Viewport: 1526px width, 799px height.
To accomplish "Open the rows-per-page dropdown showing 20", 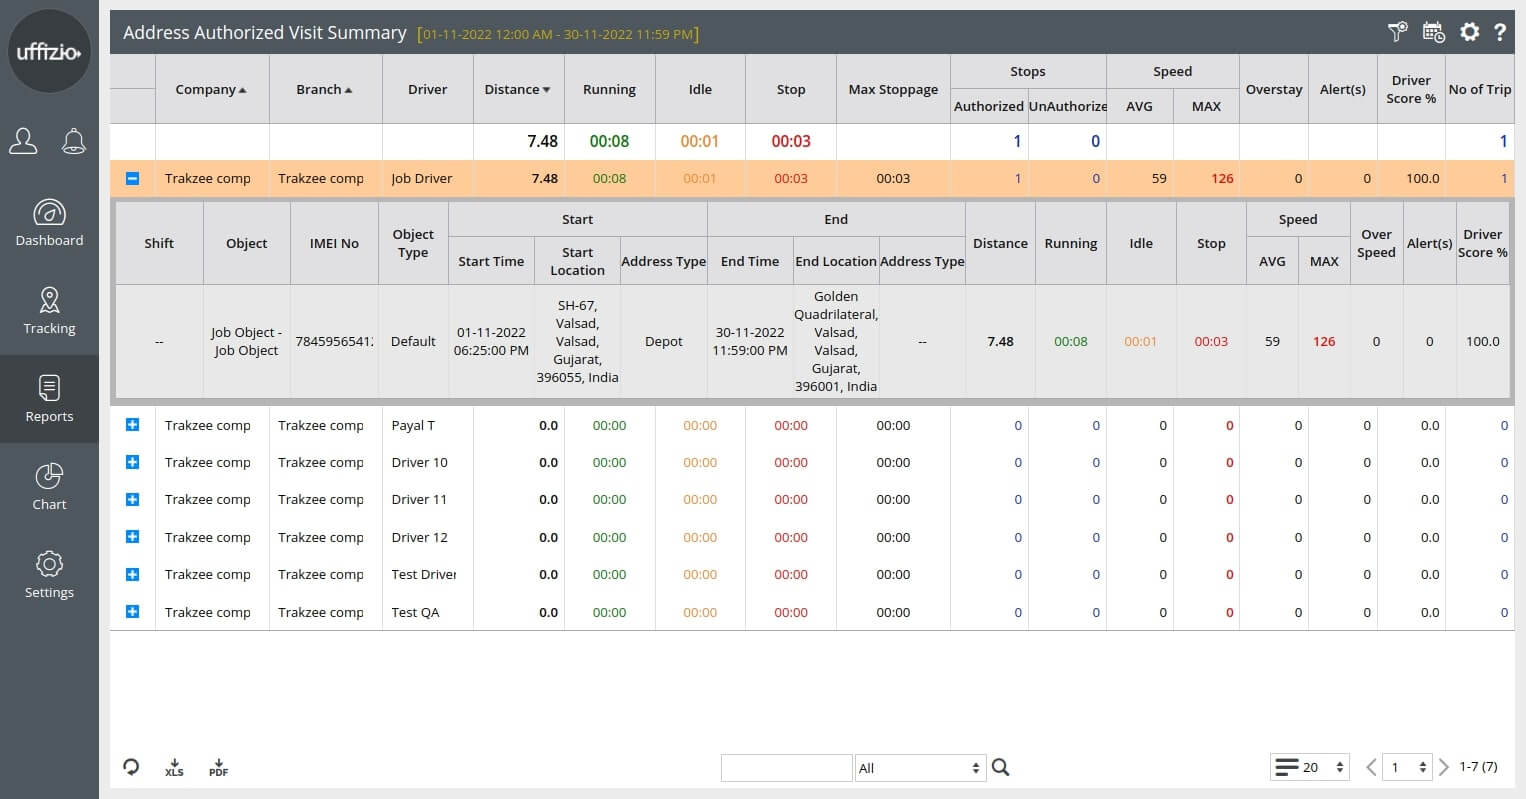I will 1310,767.
